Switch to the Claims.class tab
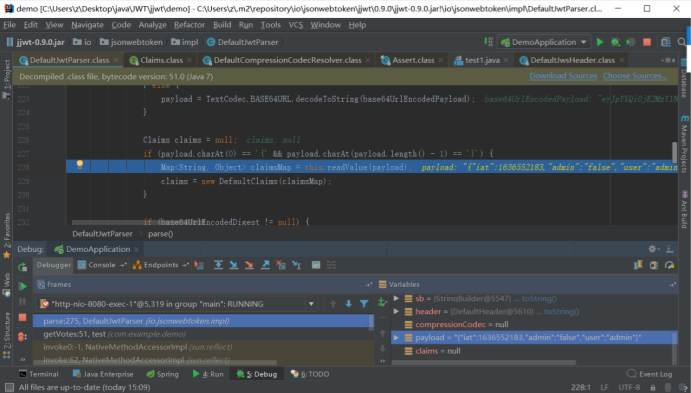The image size is (691, 393). coord(161,60)
